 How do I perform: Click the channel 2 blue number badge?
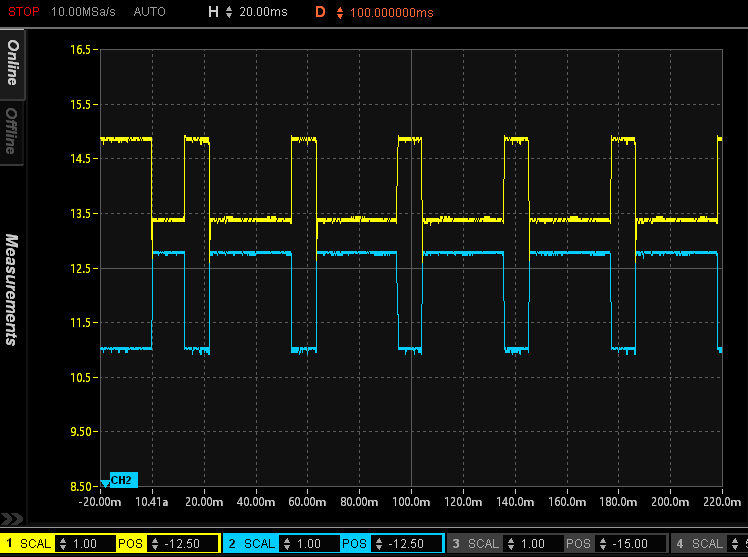tap(232, 543)
